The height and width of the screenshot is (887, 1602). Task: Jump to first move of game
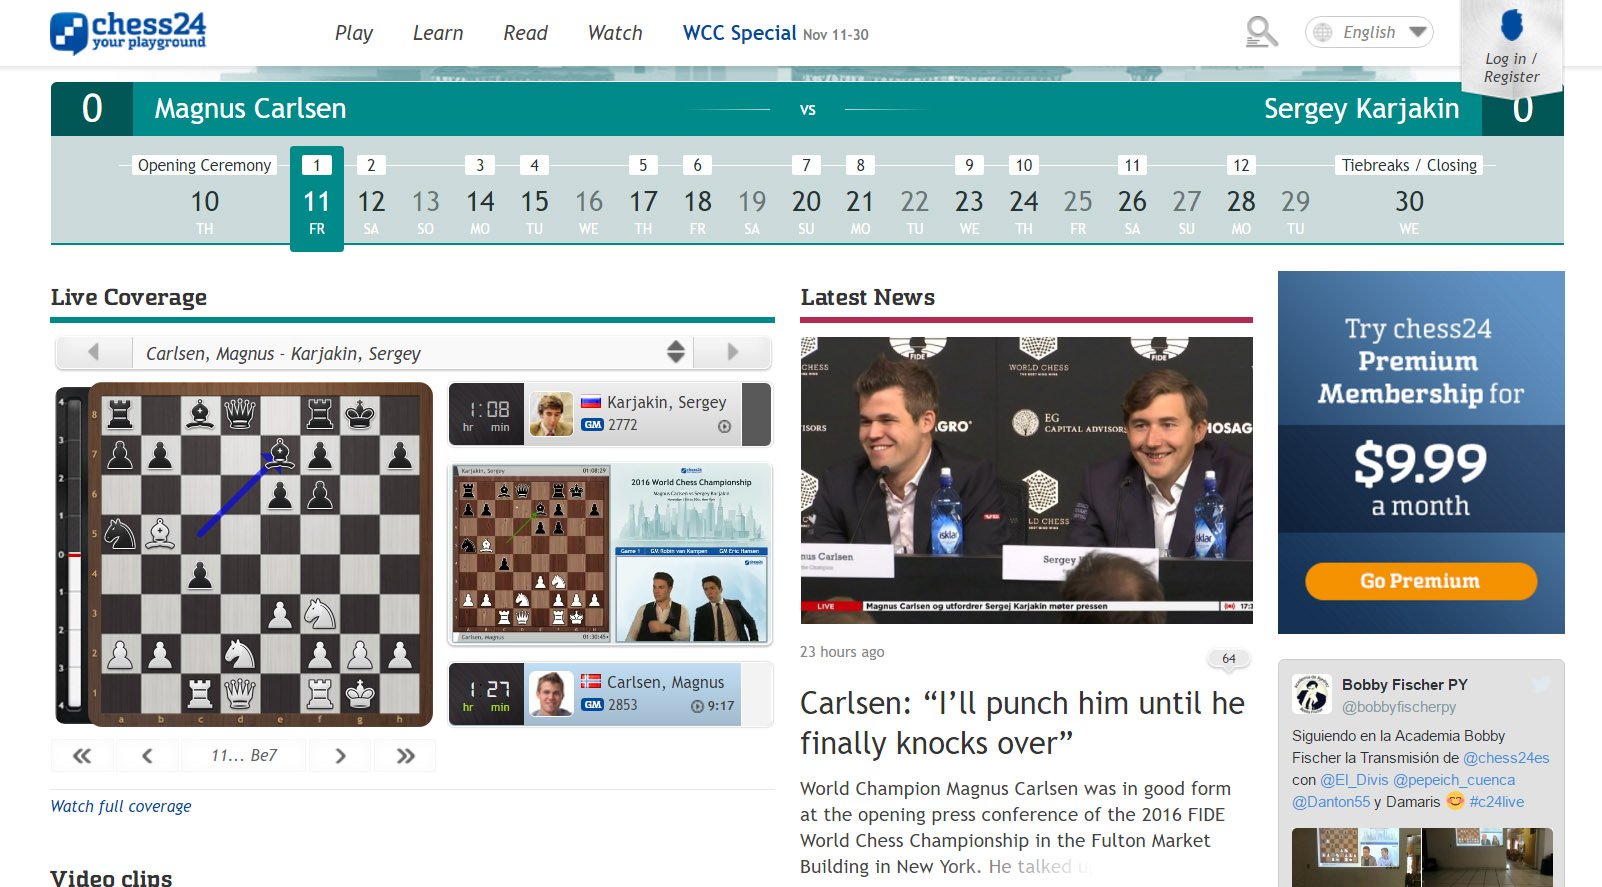[82, 756]
